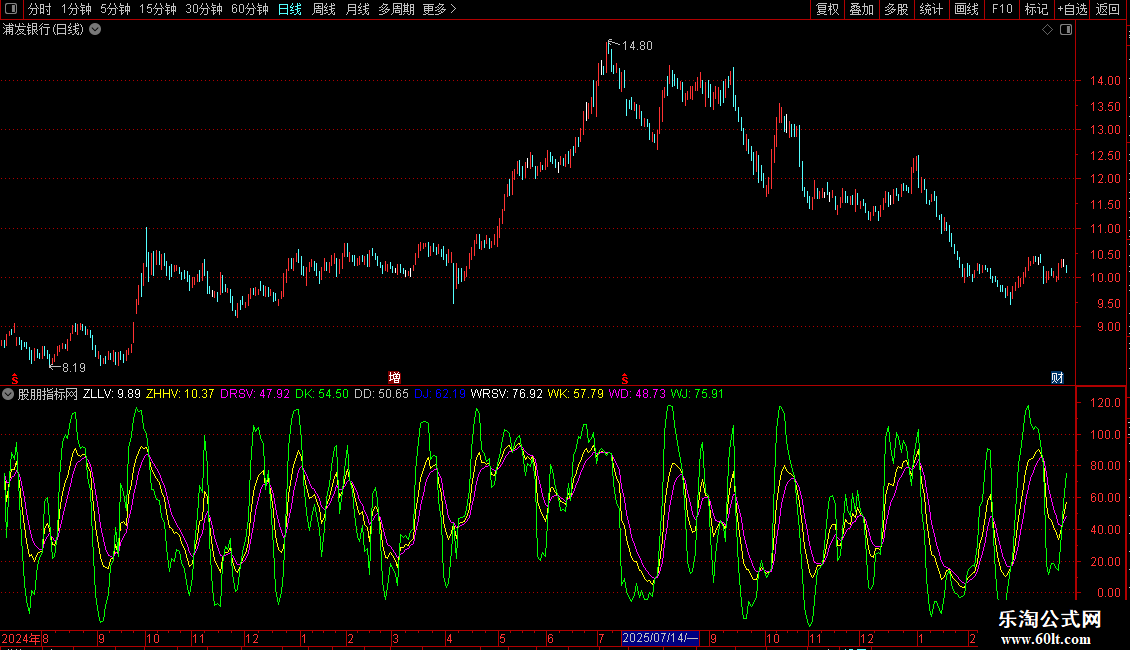Click the DJ: 62.19 indicator value
Image resolution: width=1130 pixels, height=650 pixels.
[x=440, y=394]
